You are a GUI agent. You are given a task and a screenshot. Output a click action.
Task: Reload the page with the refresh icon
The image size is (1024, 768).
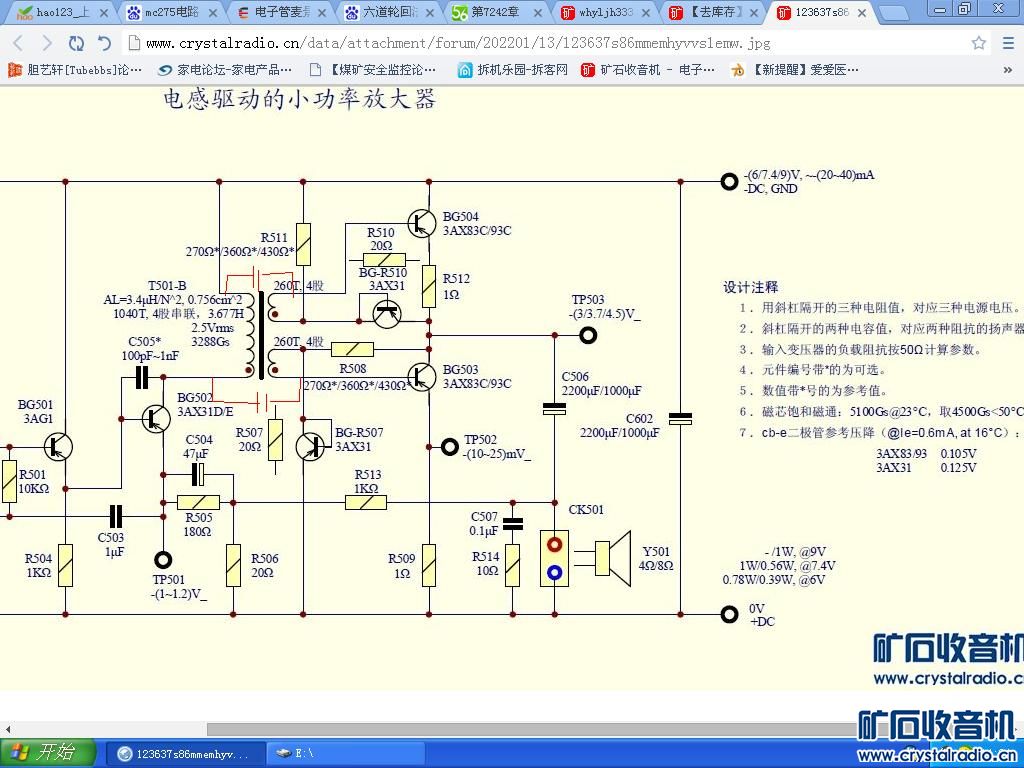tap(76, 43)
